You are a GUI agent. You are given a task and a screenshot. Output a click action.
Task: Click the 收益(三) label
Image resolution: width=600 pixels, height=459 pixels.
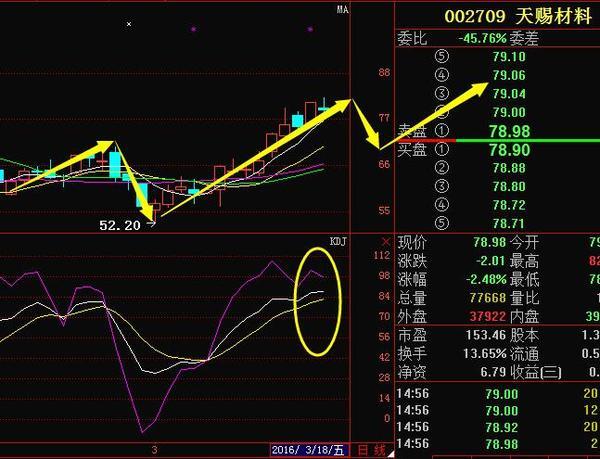[x=536, y=372]
